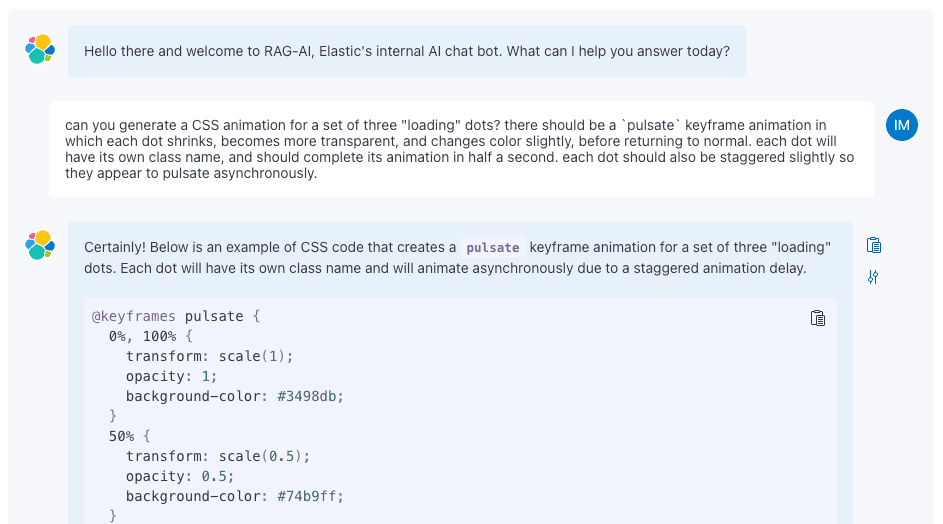Click Elastic logo beside the CSS answer
Image resolution: width=943 pixels, height=524 pixels.
click(x=40, y=245)
